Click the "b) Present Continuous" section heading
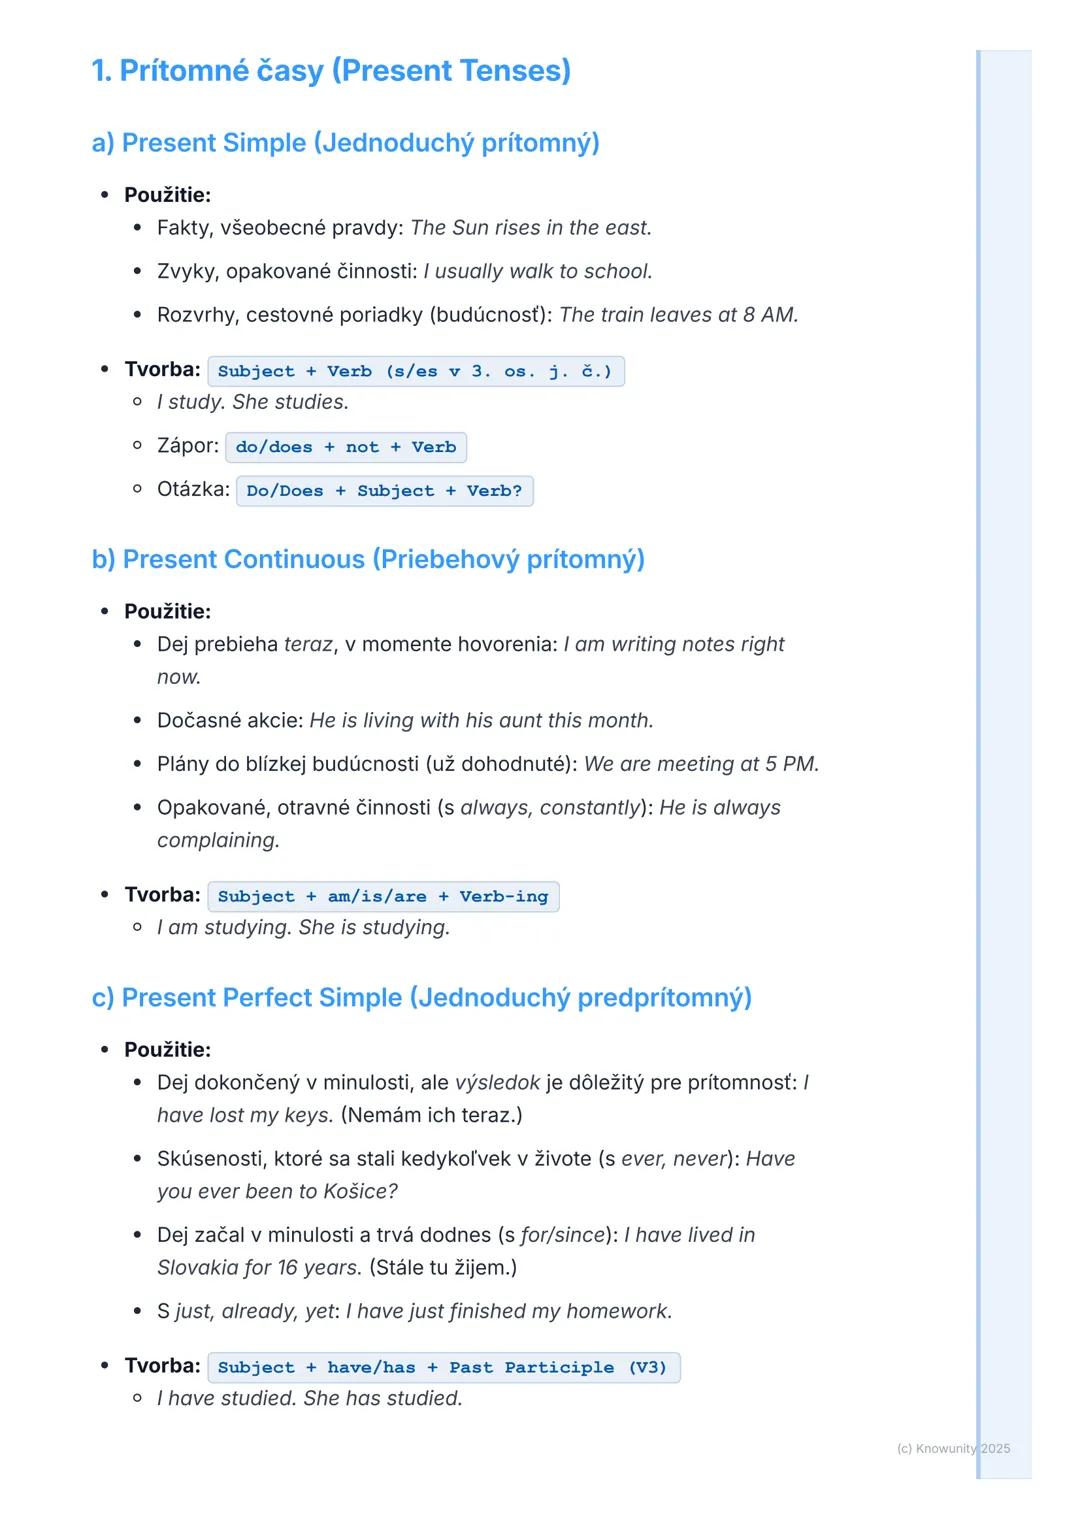1080x1528 pixels. [368, 559]
